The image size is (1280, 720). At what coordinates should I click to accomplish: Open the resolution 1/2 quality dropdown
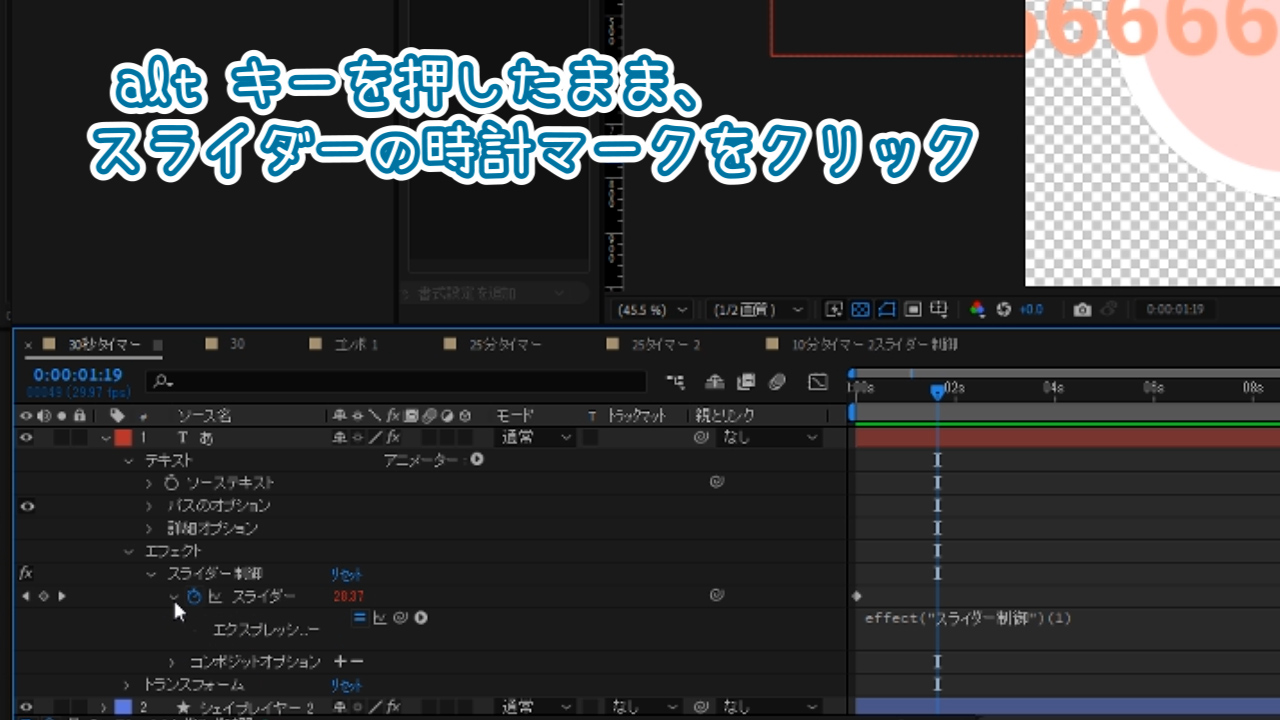click(755, 310)
